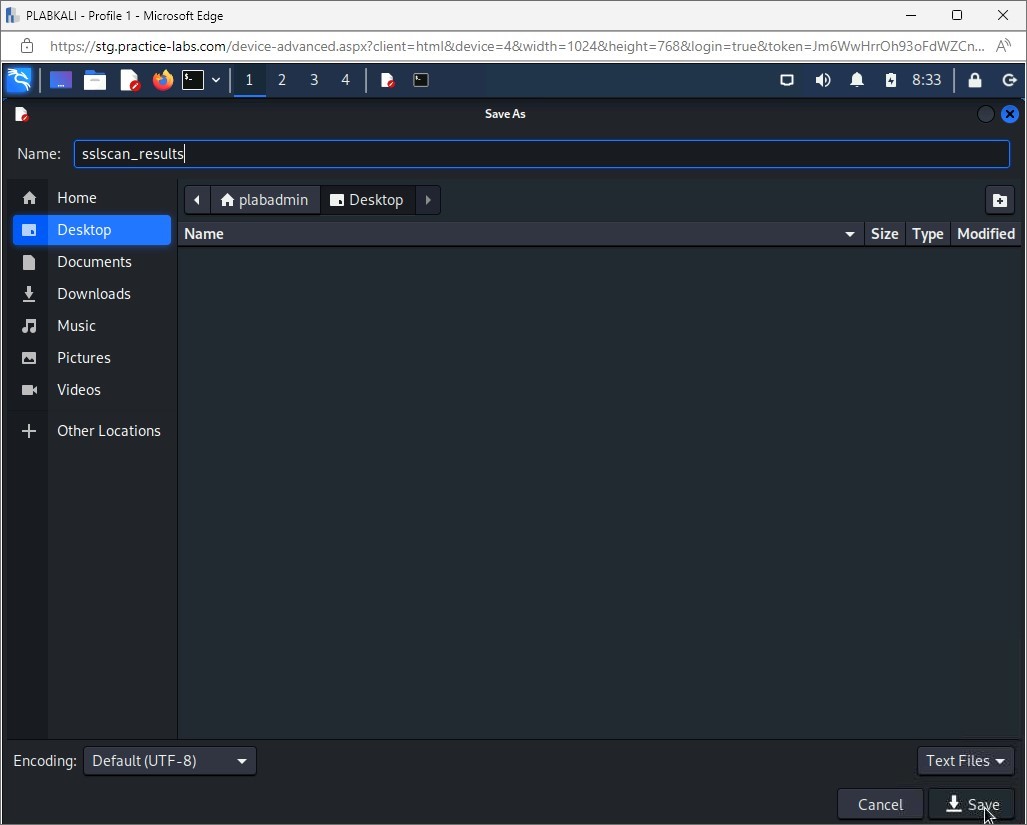Open the Kali menu dragon icon

[19, 80]
